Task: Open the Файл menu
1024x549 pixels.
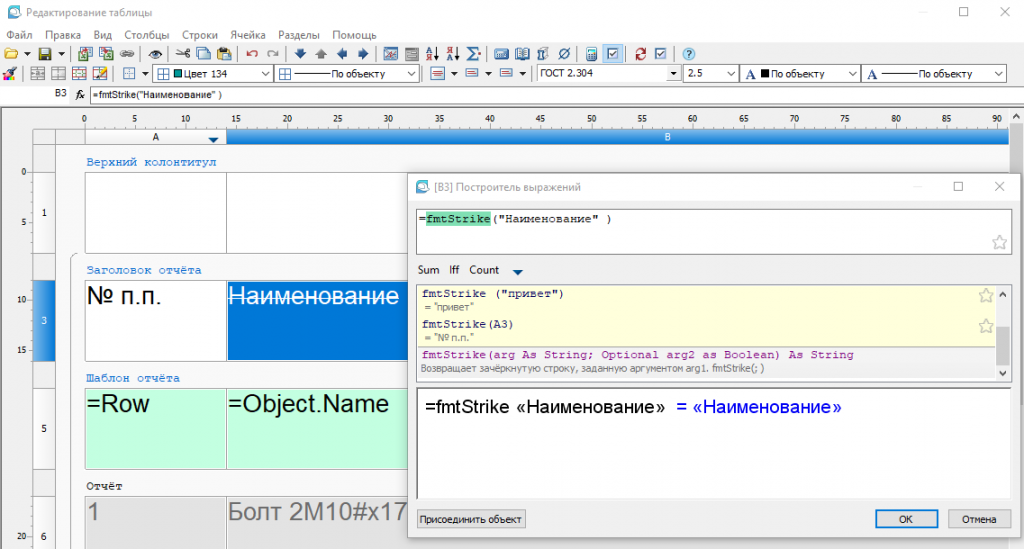Action: (19, 35)
